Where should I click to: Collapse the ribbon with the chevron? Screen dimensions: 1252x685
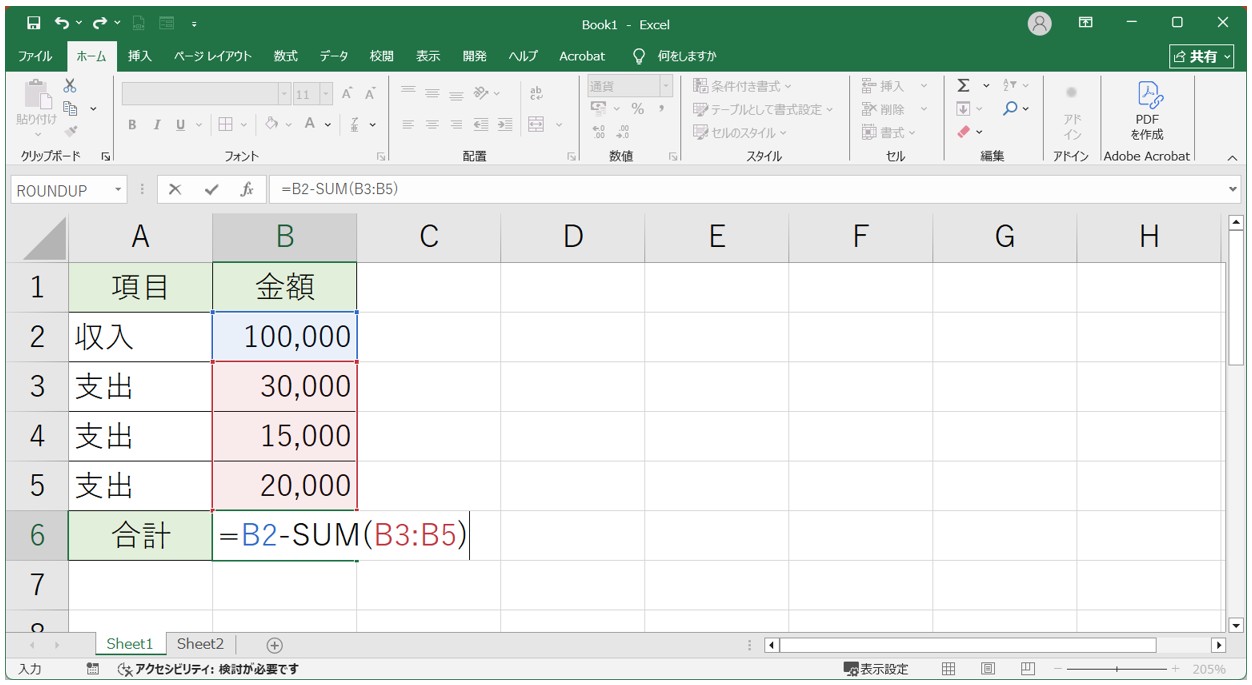pyautogui.click(x=1232, y=157)
